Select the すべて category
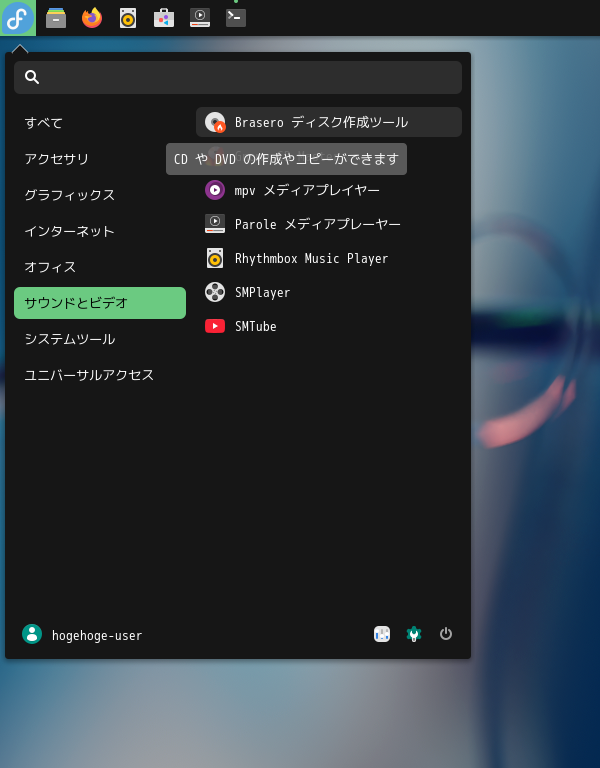Image resolution: width=600 pixels, height=768 pixels. pos(100,123)
